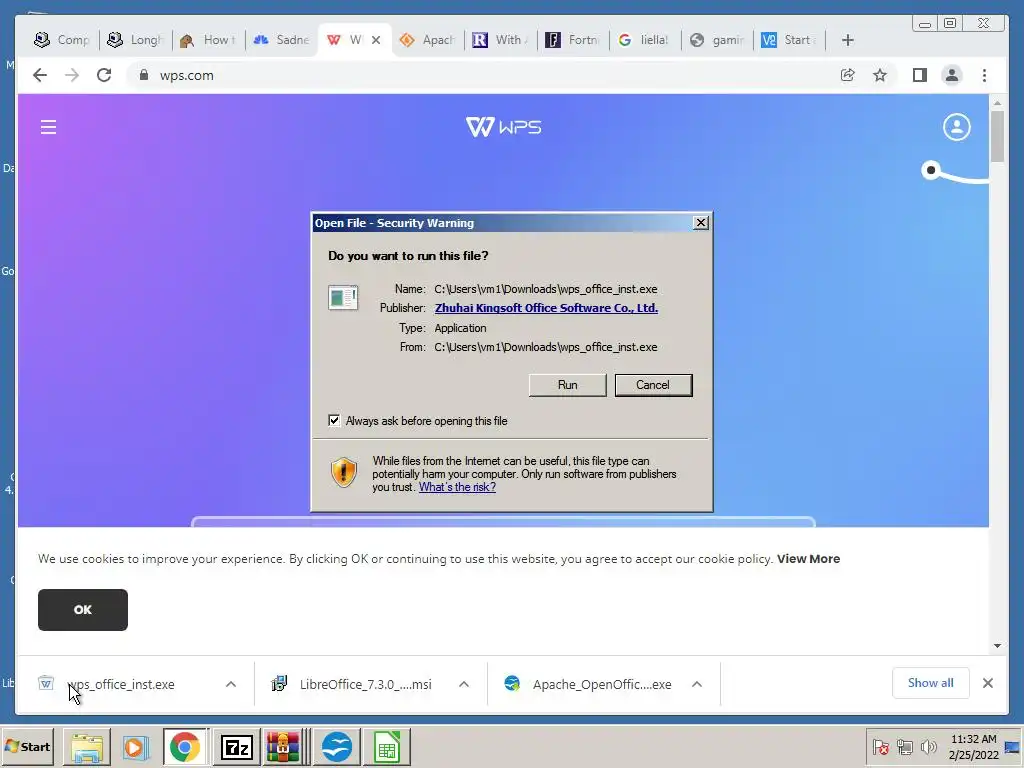
Task: Cancel the Open File security dialog
Action: (x=653, y=385)
